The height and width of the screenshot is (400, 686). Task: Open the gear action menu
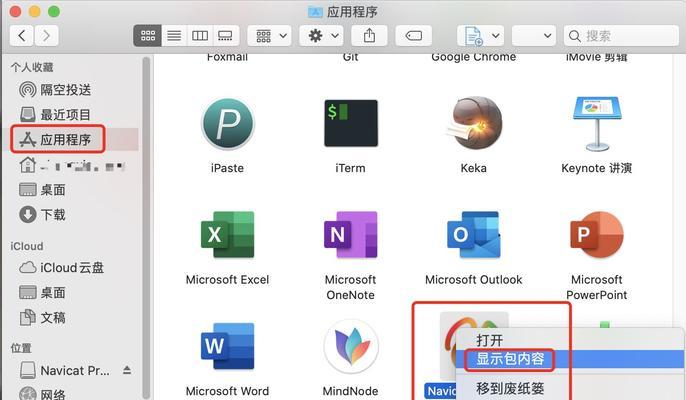tap(322, 35)
